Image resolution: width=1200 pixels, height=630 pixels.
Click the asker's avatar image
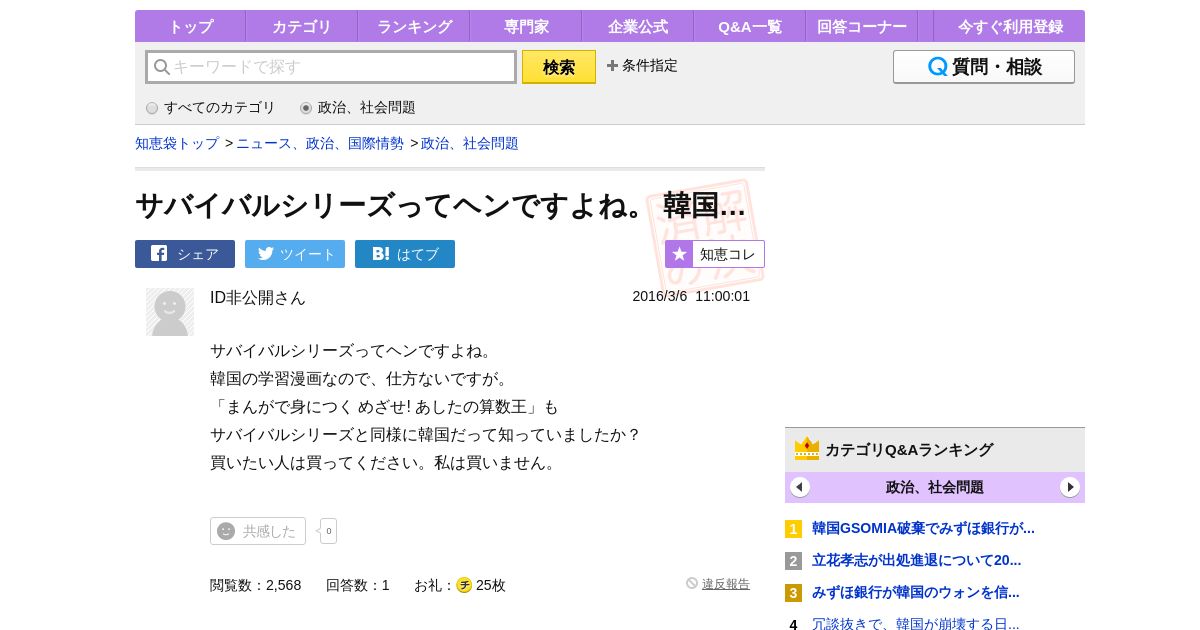click(x=170, y=312)
